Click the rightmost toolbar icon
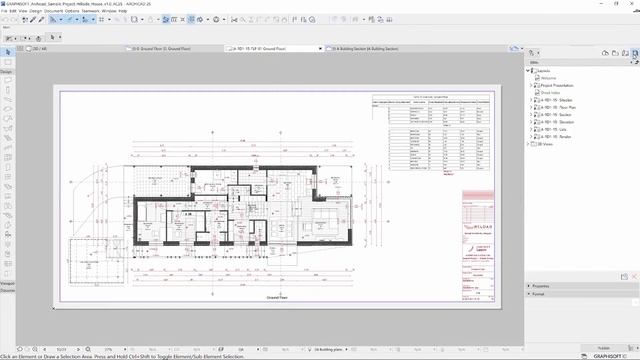 point(389,20)
